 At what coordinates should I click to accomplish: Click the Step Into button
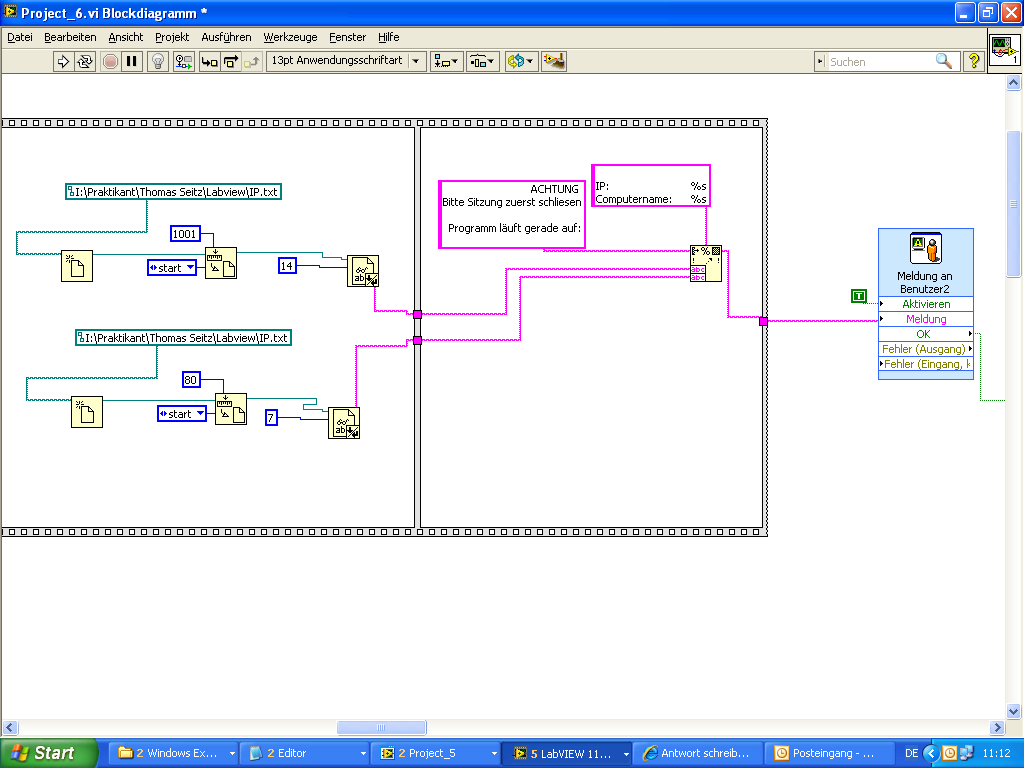[x=210, y=61]
